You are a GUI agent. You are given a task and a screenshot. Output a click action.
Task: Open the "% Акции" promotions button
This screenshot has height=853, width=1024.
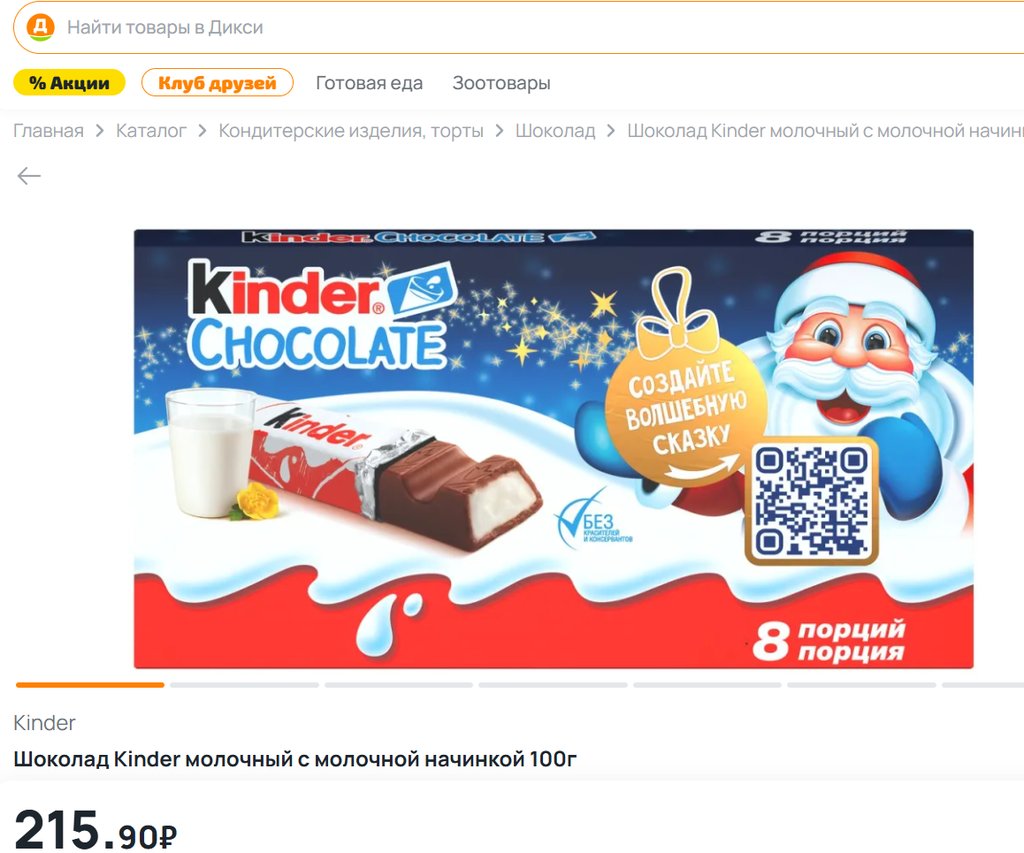tap(69, 83)
